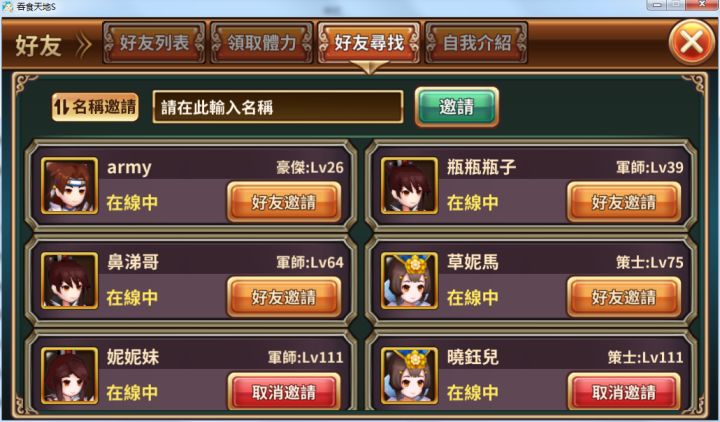Cancel invitation to 妮妮妹
This screenshot has width=720, height=422.
(x=284, y=392)
